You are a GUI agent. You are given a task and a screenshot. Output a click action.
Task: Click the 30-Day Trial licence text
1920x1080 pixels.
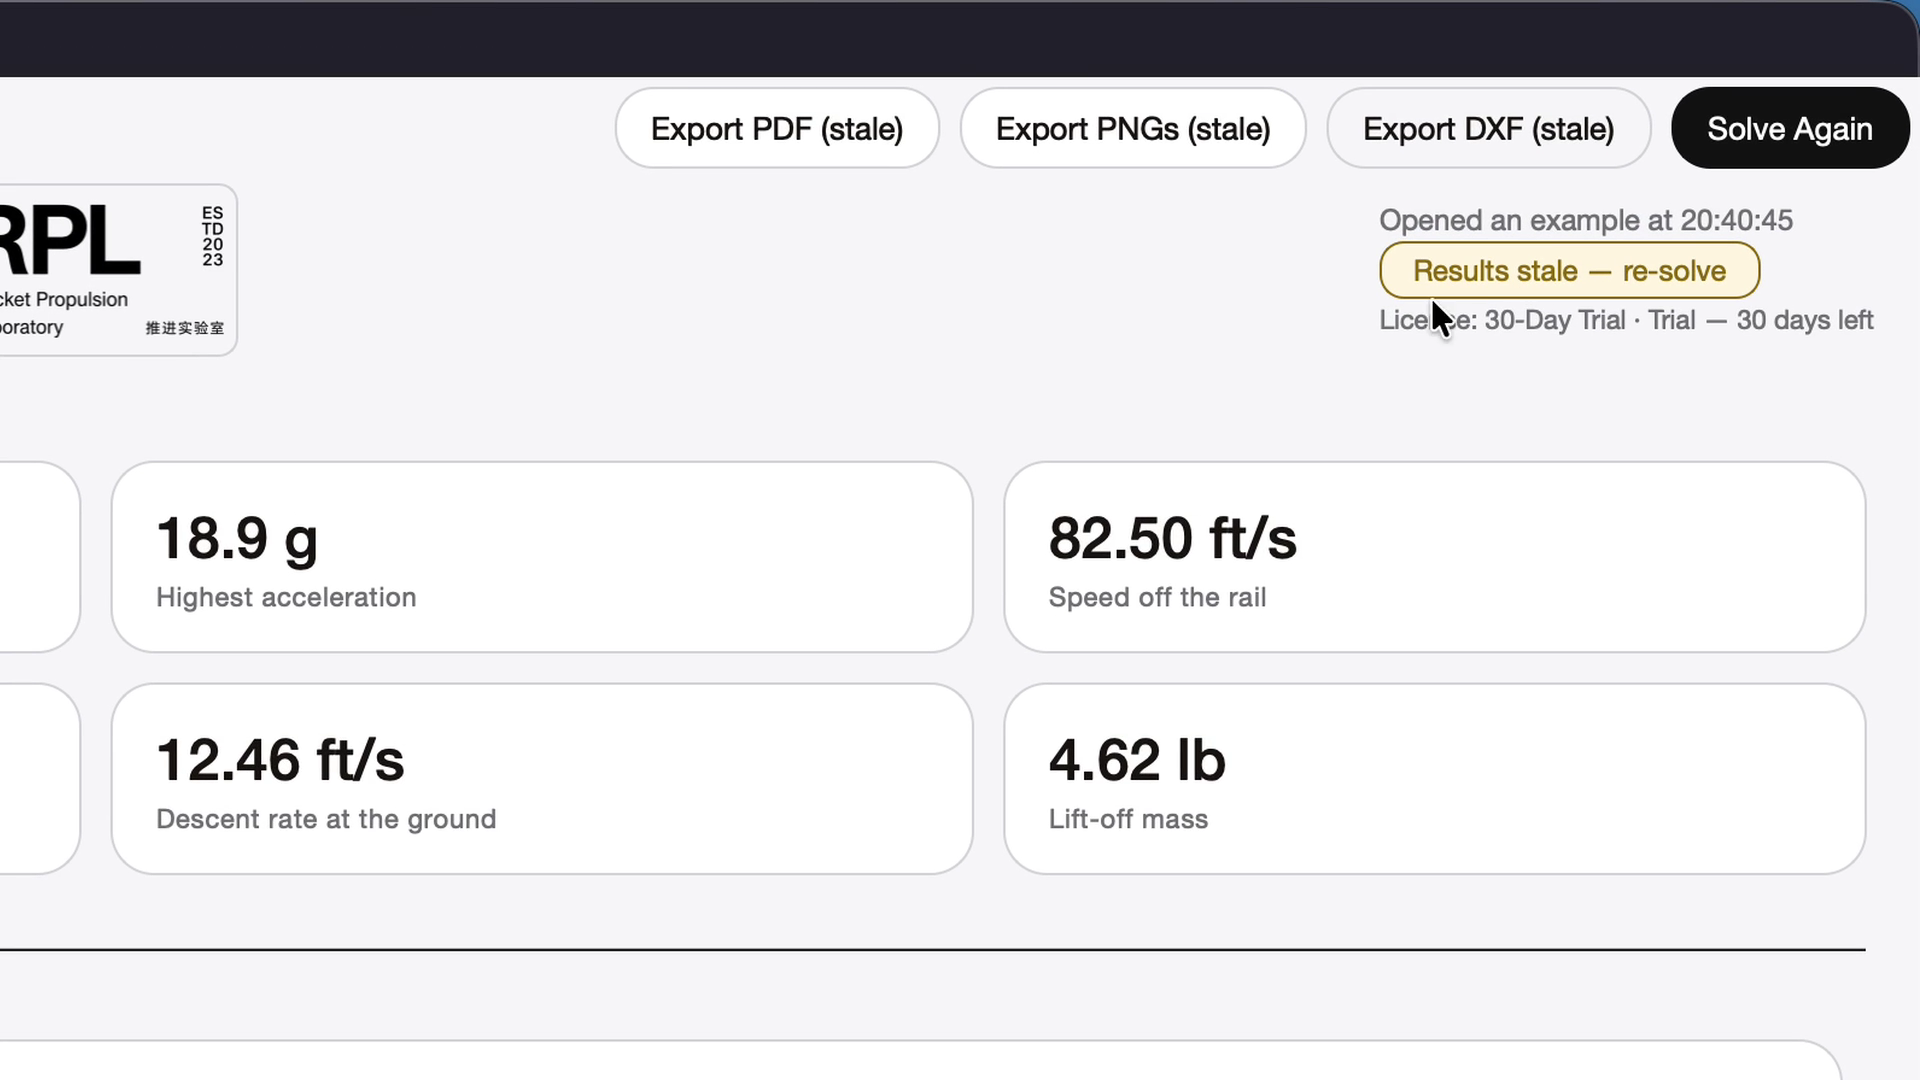[1626, 320]
